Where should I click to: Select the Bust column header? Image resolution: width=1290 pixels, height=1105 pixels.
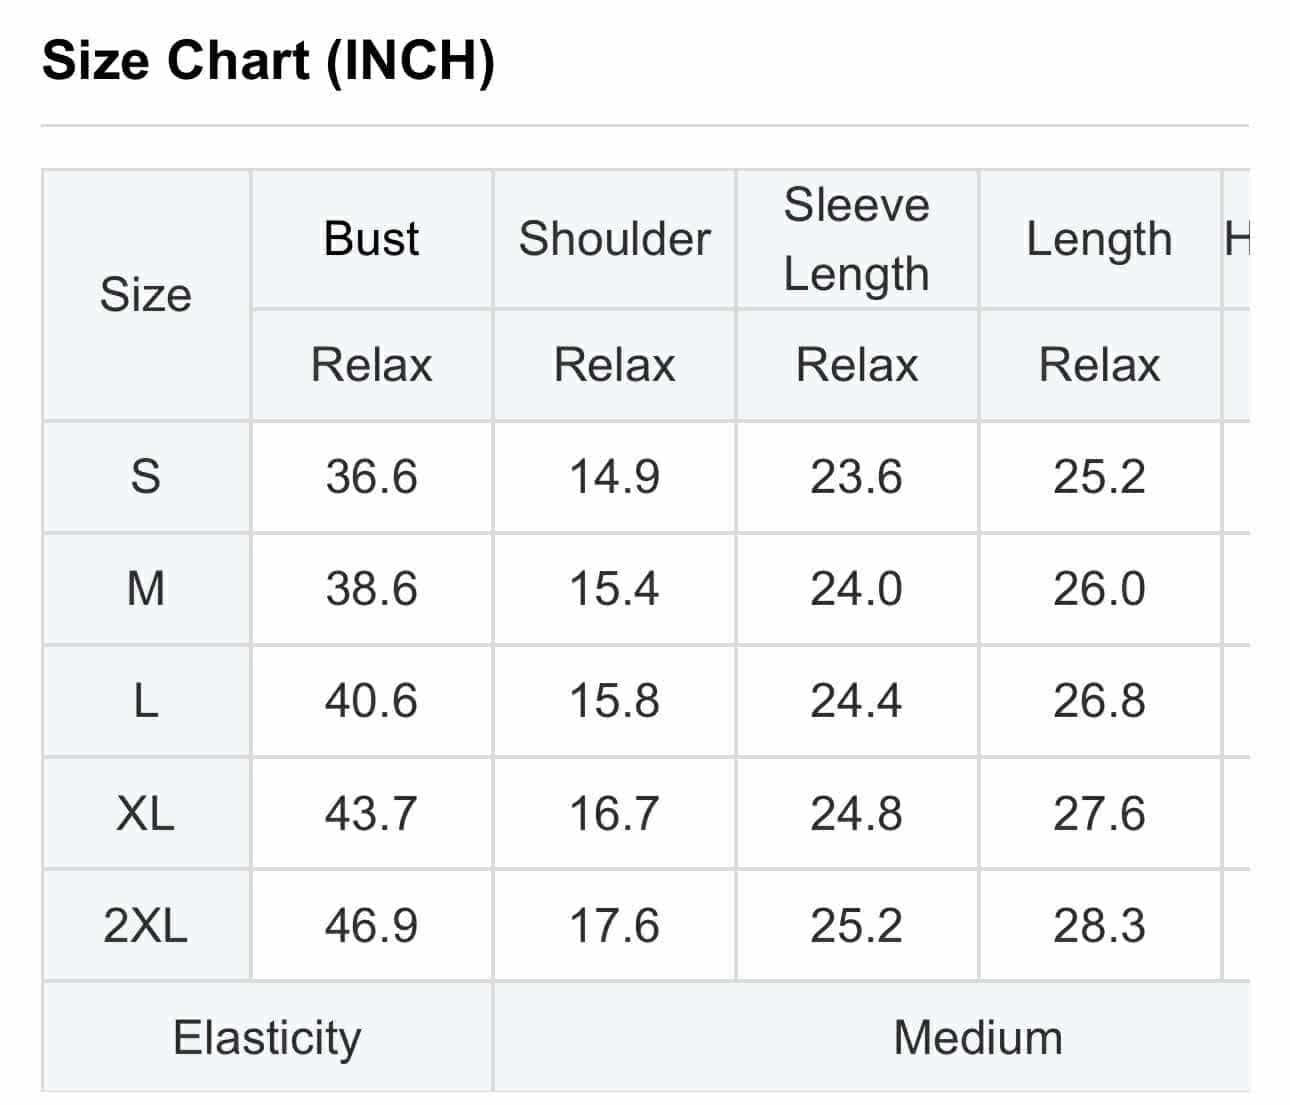pyautogui.click(x=371, y=239)
